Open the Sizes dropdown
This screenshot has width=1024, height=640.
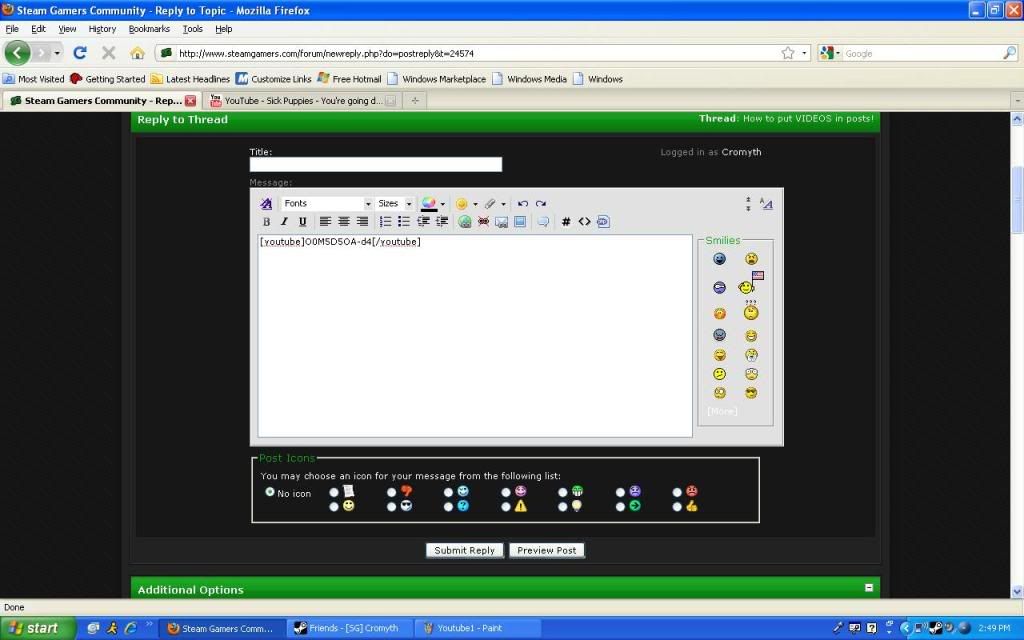(394, 204)
